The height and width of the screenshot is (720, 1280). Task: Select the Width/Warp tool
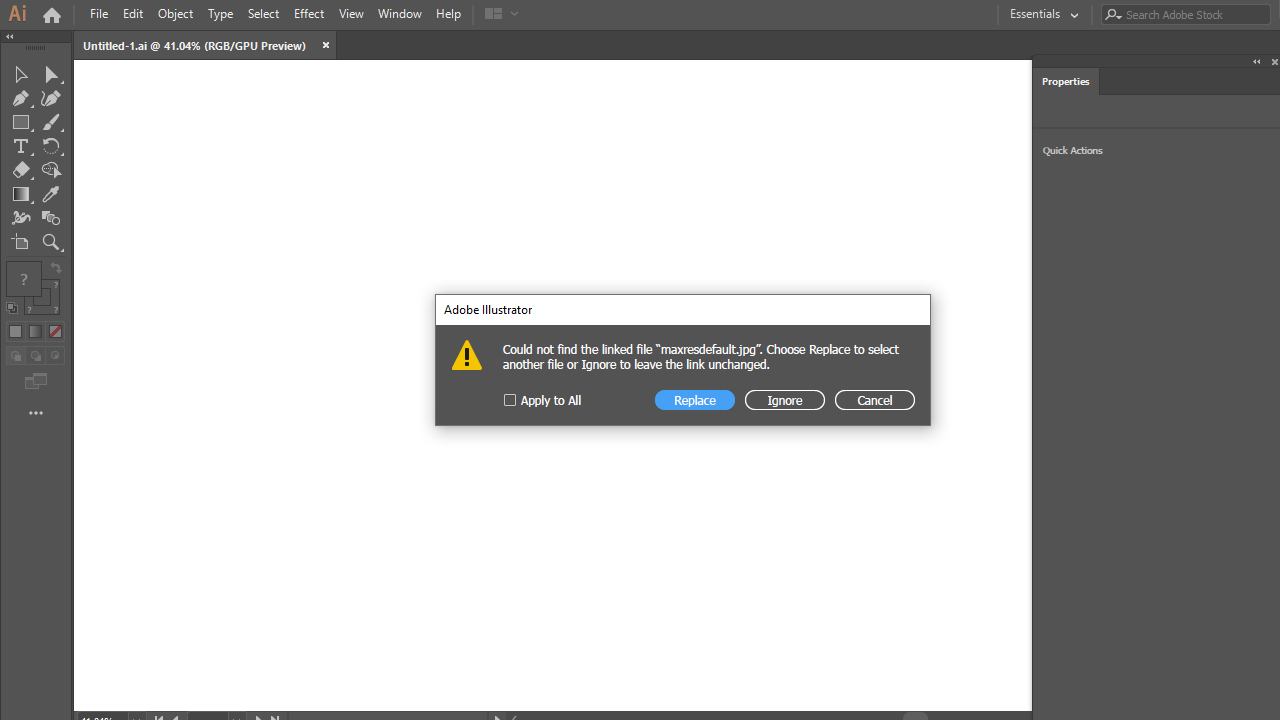pyautogui.click(x=21, y=218)
